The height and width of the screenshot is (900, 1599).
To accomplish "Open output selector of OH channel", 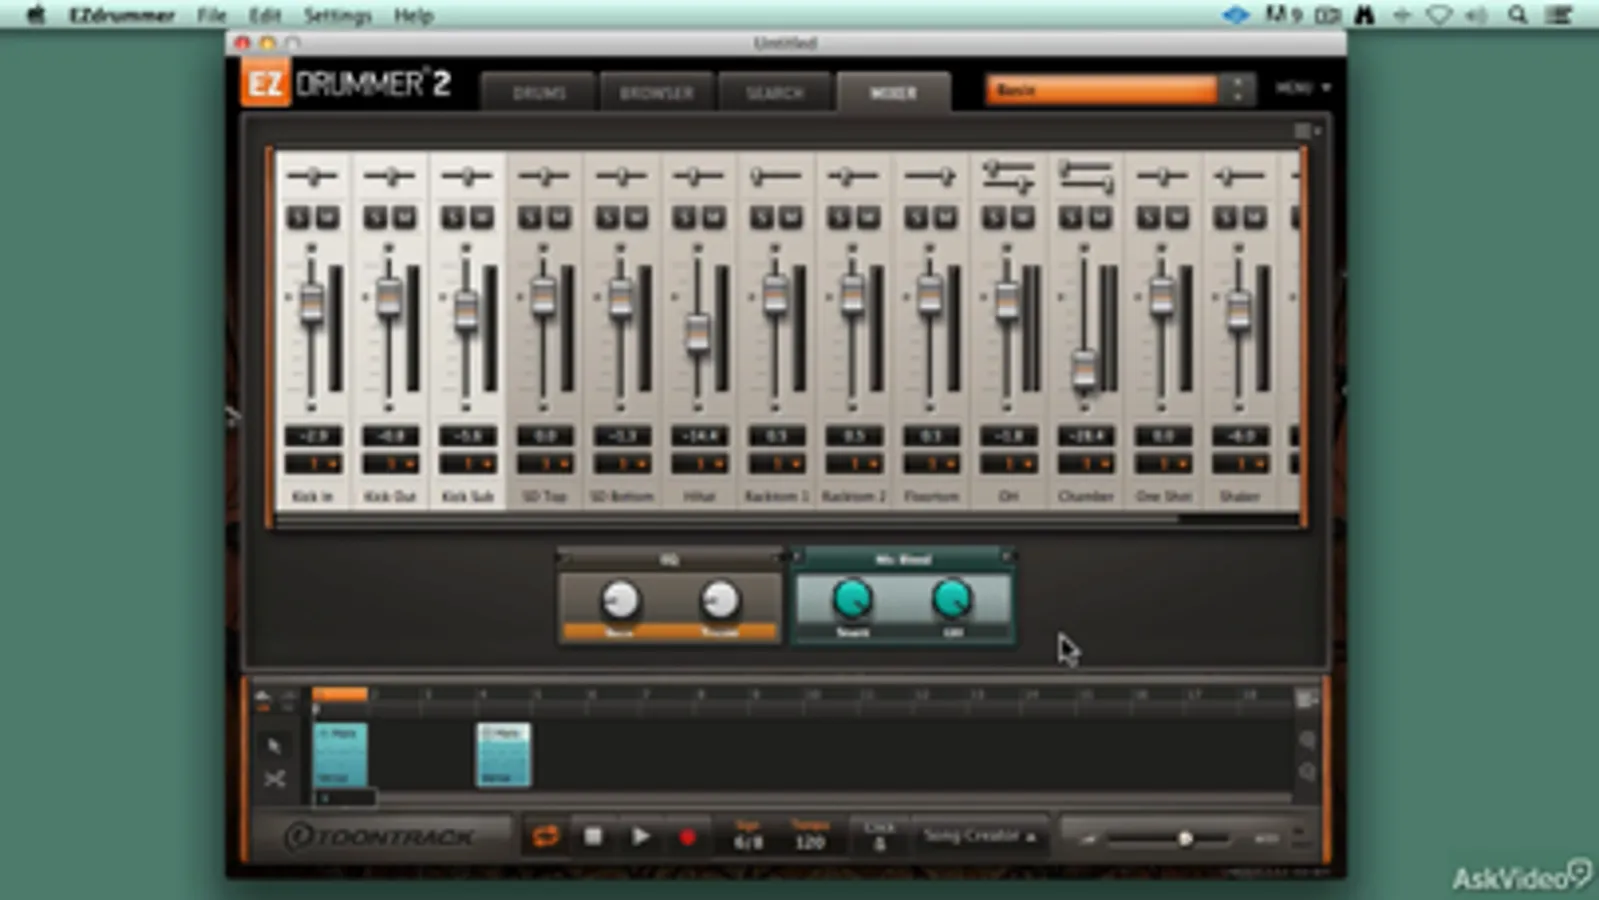I will [1008, 464].
